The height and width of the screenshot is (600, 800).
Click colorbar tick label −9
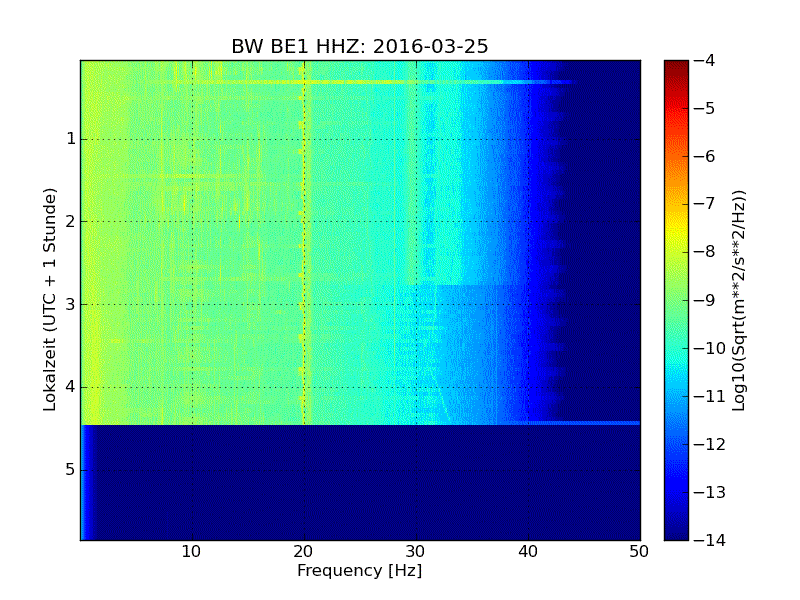pyautogui.click(x=705, y=300)
